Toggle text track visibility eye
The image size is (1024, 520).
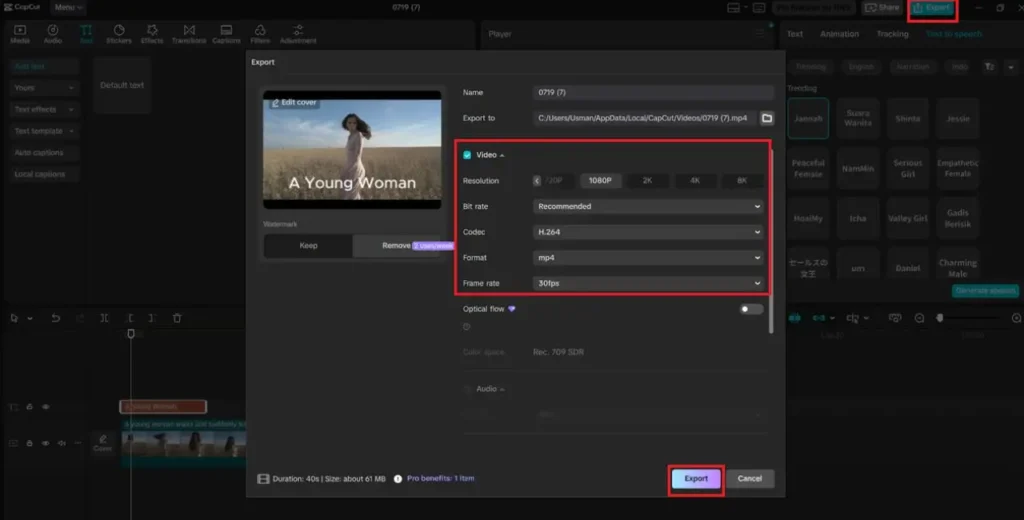[46, 407]
